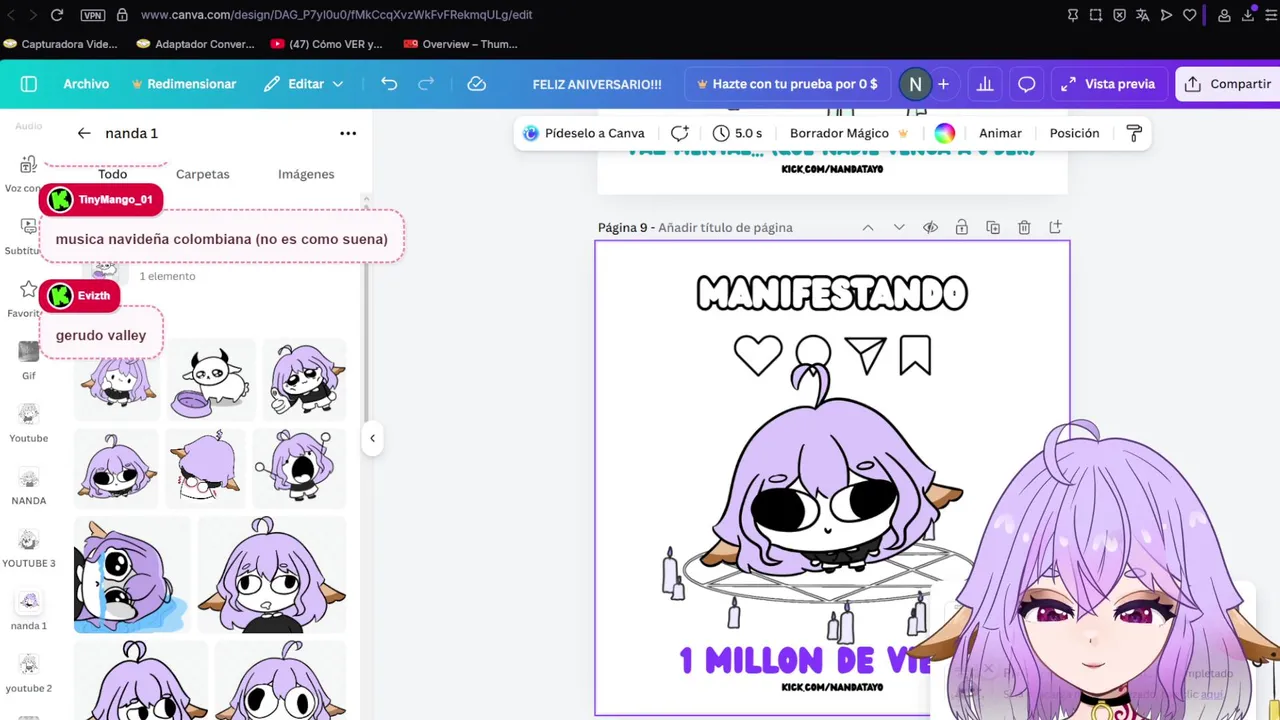Click Pídeselo a Canva
The image size is (1280, 720).
tap(584, 133)
